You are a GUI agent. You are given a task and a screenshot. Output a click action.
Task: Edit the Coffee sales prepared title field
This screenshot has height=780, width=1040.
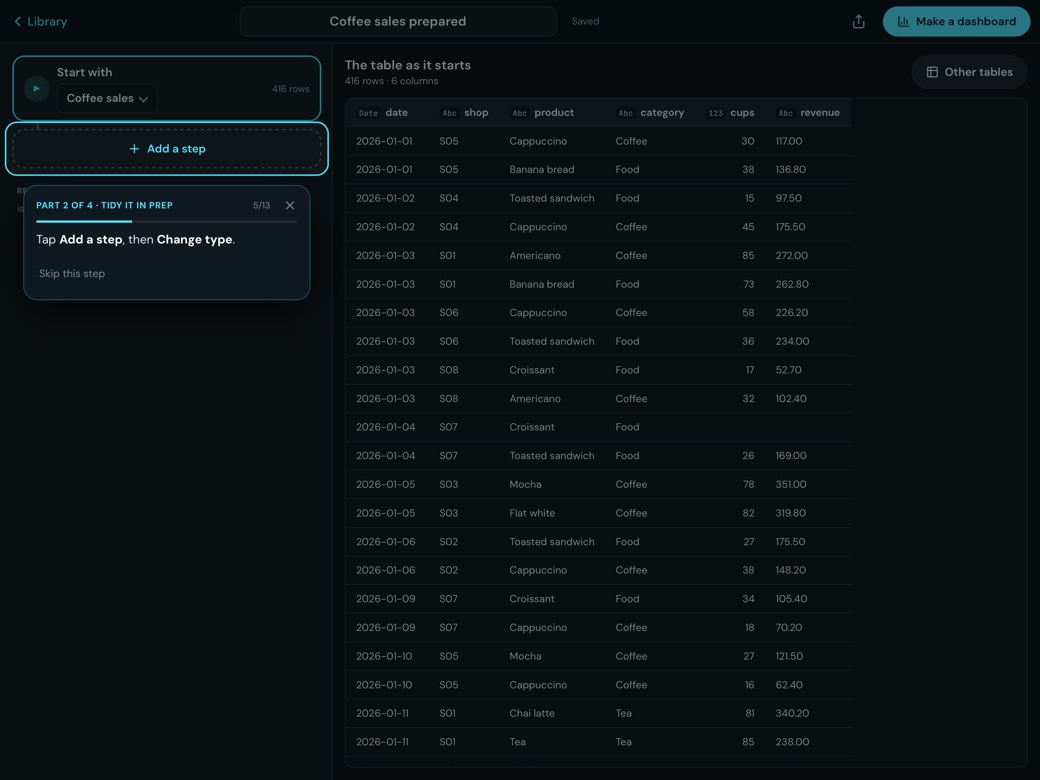click(x=398, y=21)
